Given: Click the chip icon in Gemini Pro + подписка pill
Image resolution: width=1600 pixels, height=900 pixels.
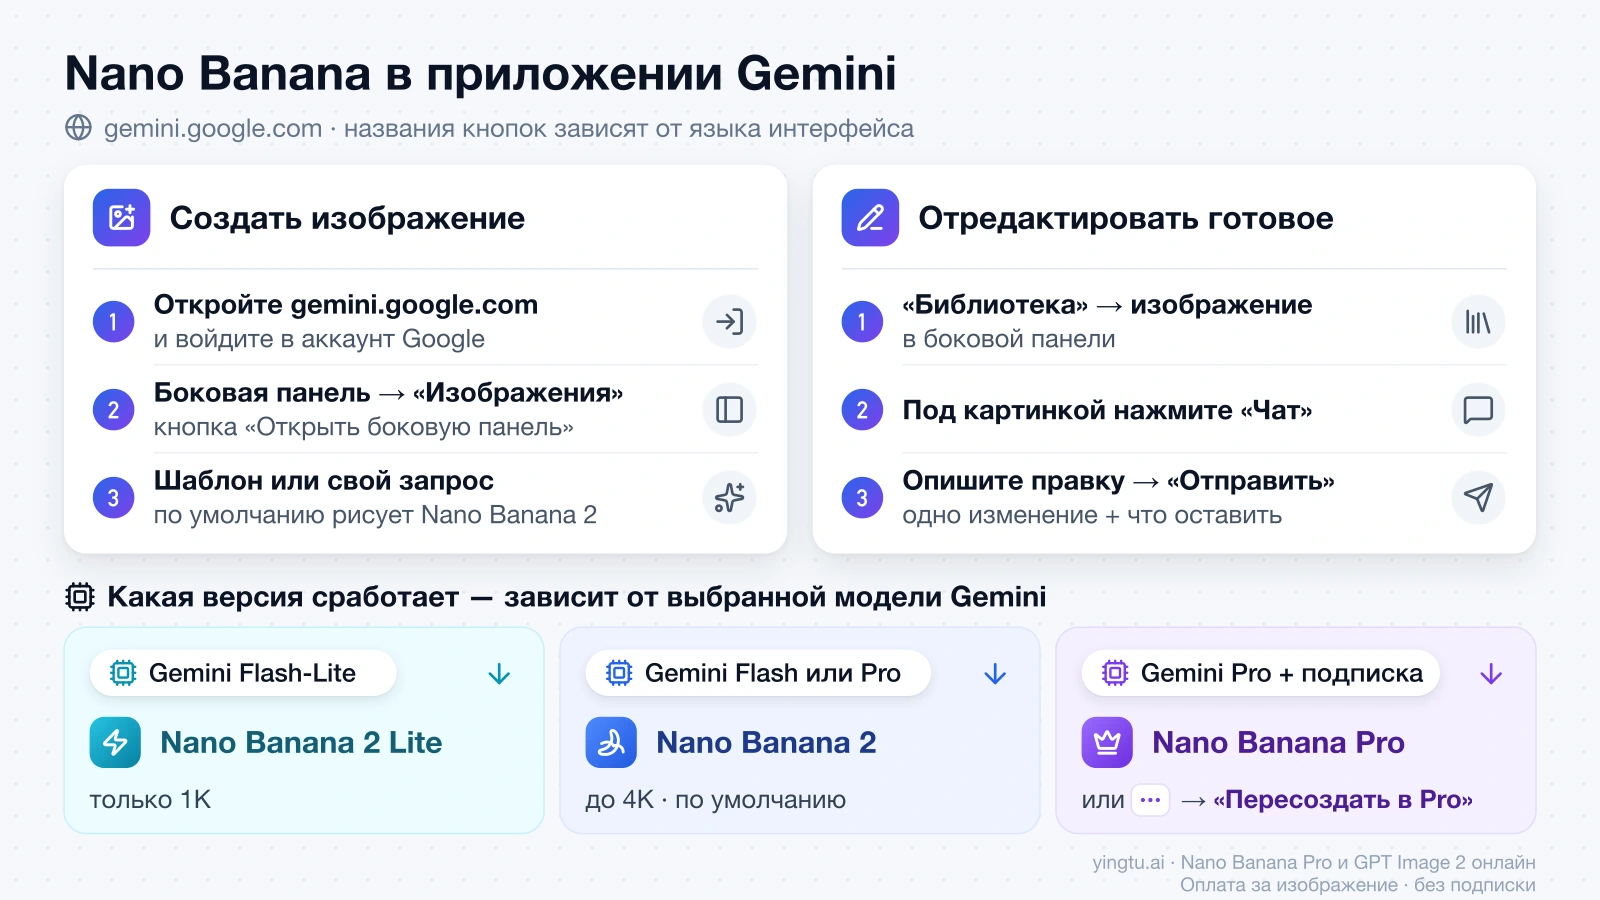Looking at the screenshot, I should pos(1115,673).
